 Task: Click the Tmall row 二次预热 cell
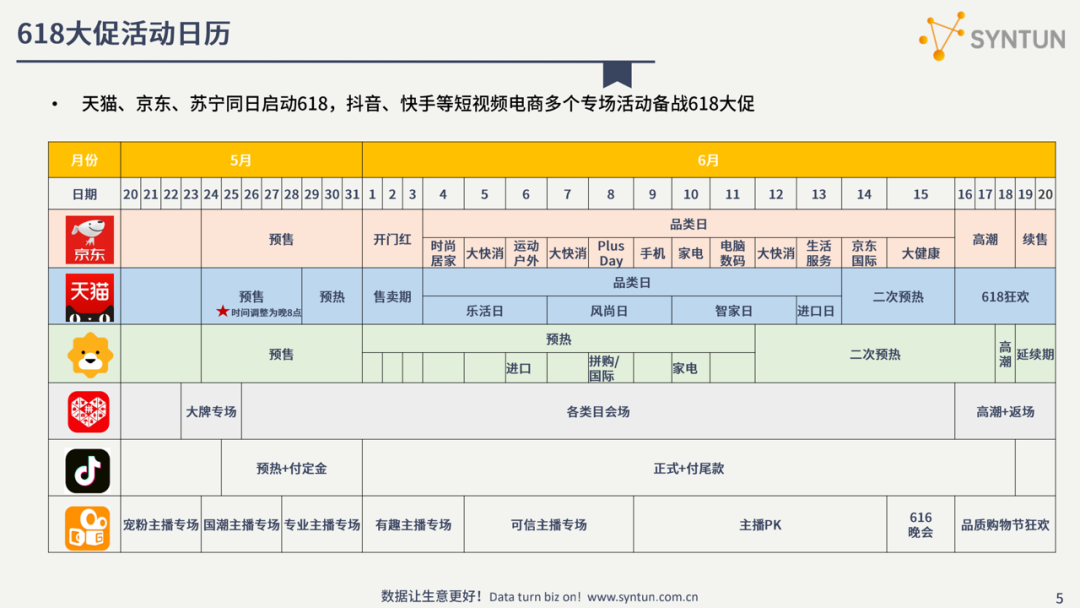(898, 296)
